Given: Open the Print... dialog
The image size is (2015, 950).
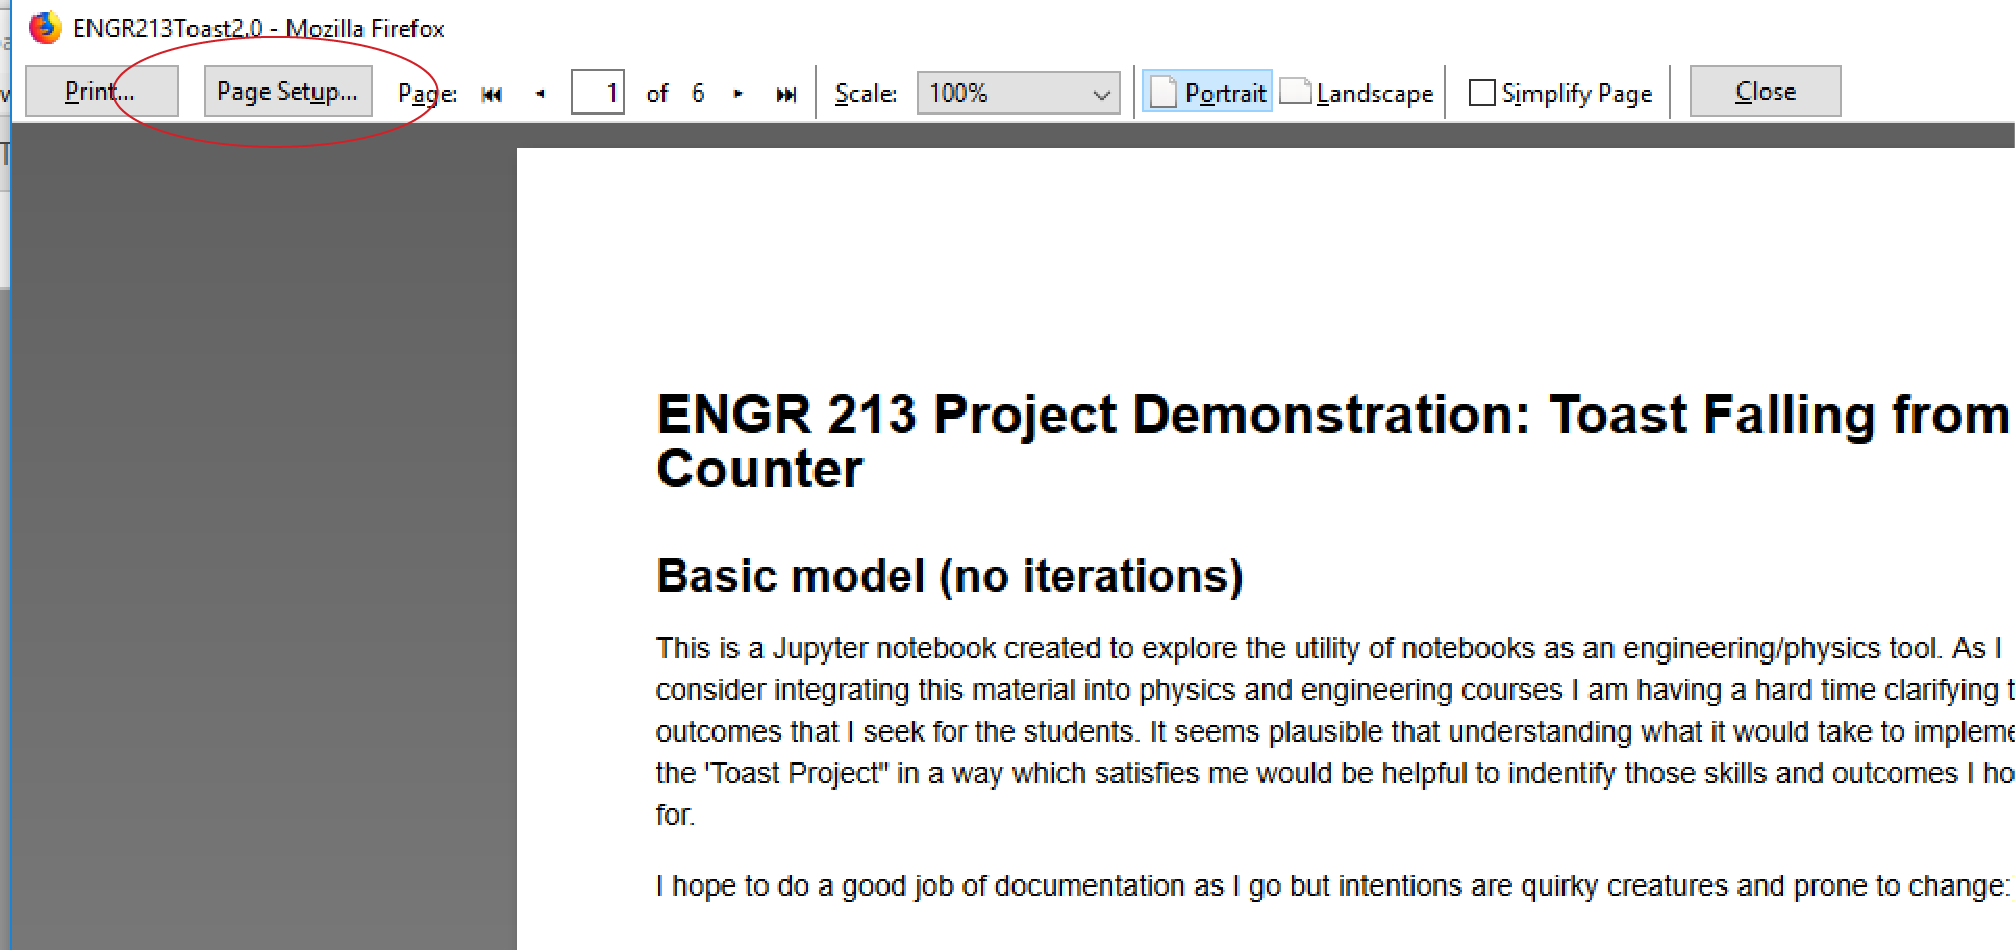Looking at the screenshot, I should [x=101, y=92].
